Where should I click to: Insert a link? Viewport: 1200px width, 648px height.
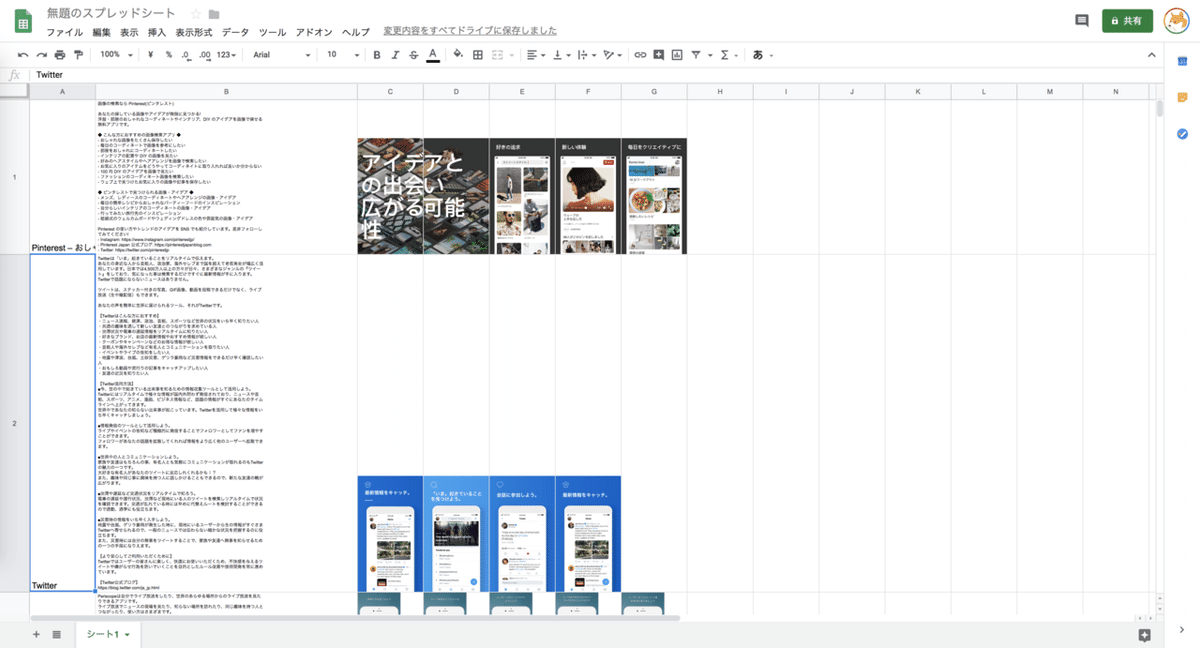click(x=641, y=54)
